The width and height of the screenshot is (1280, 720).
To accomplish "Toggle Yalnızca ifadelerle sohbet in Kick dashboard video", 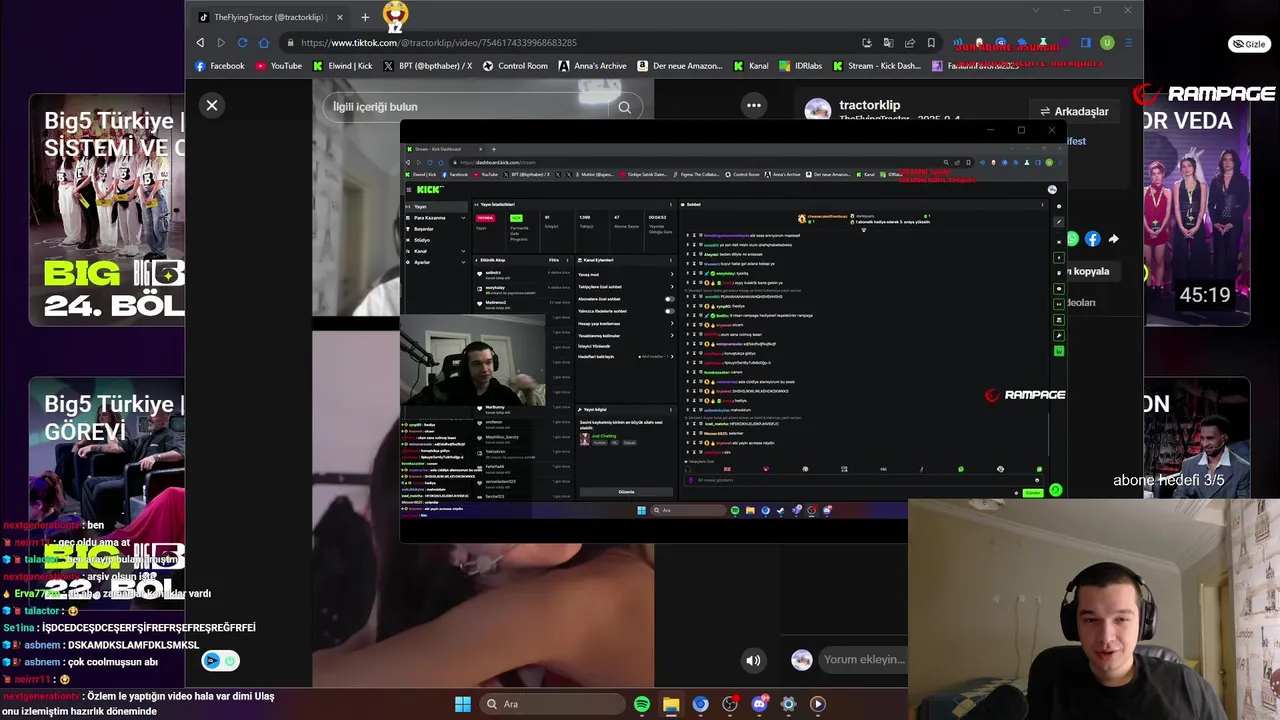I will click(x=669, y=311).
